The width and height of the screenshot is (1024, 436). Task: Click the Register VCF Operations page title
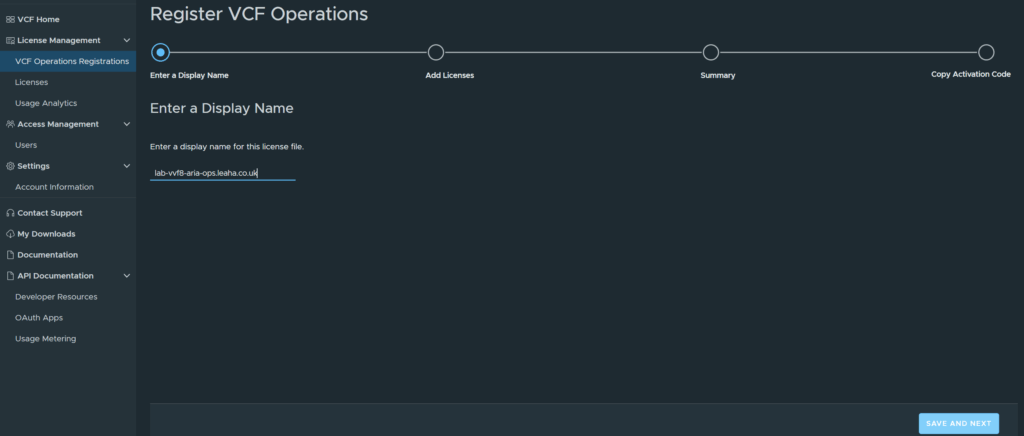(x=259, y=14)
